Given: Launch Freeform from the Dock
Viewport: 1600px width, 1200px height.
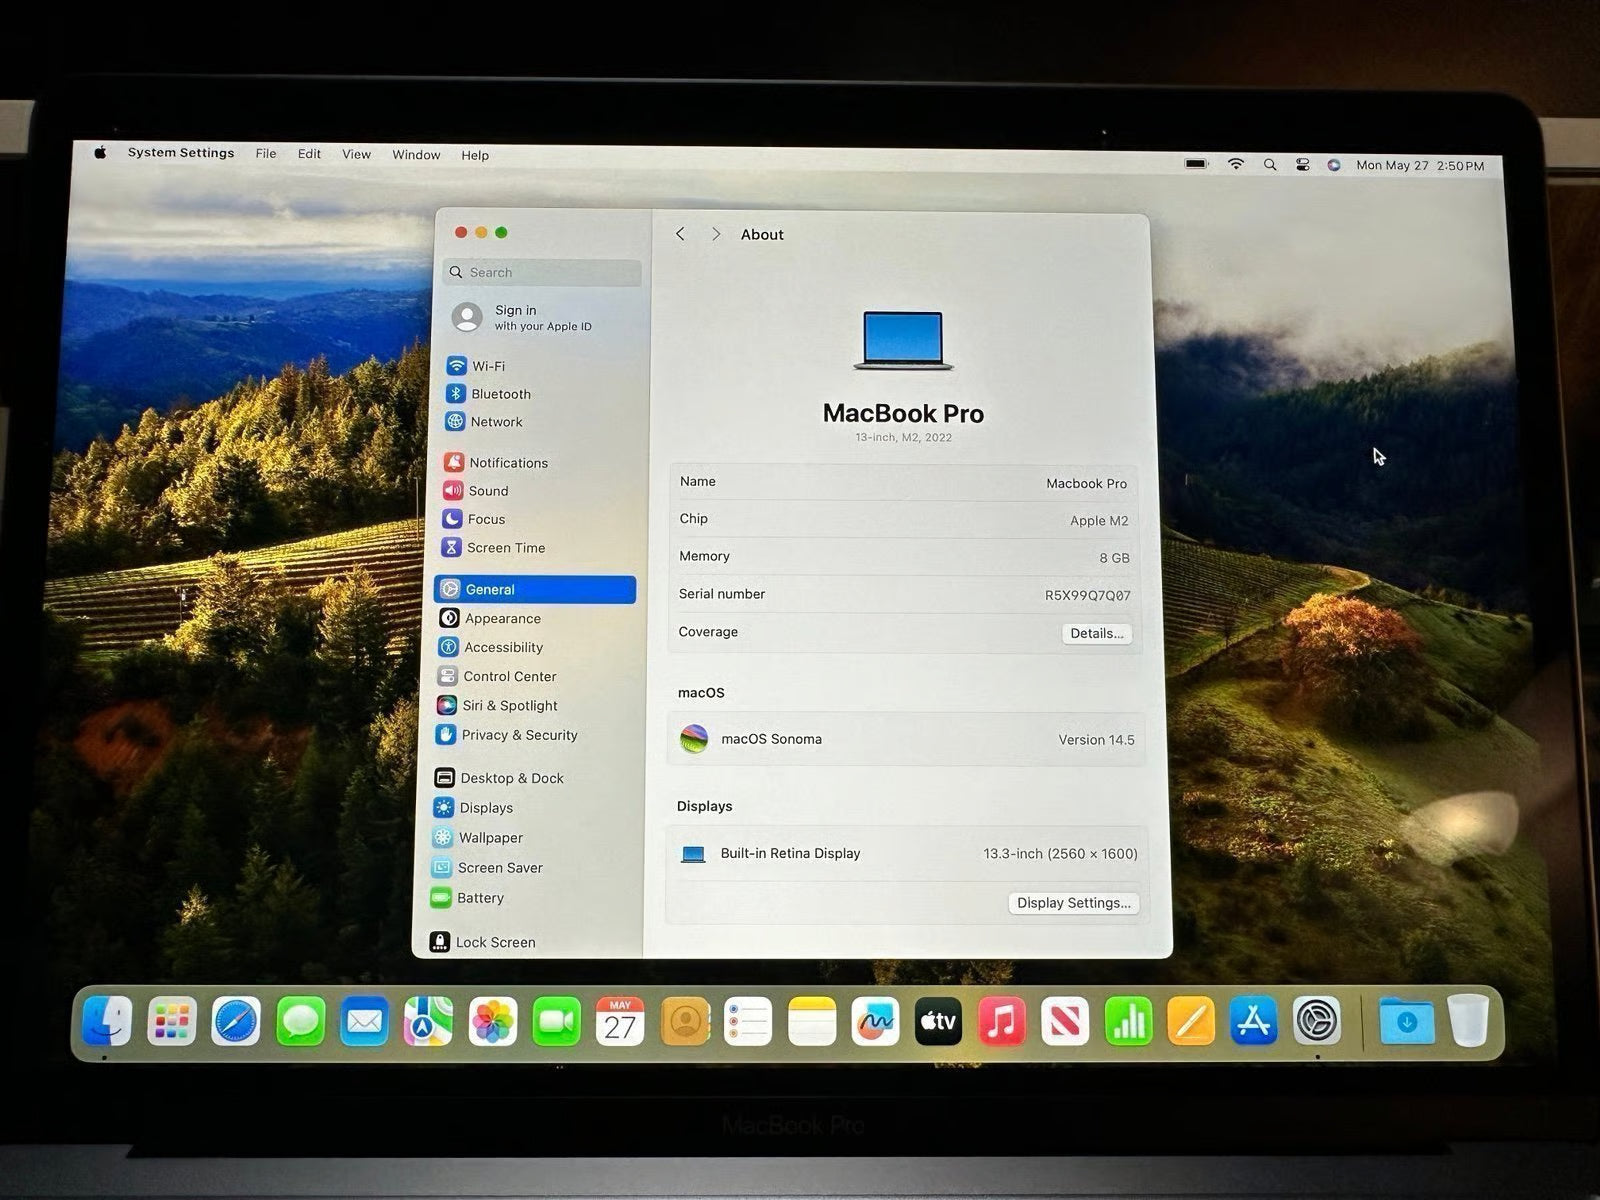Looking at the screenshot, I should 875,1022.
